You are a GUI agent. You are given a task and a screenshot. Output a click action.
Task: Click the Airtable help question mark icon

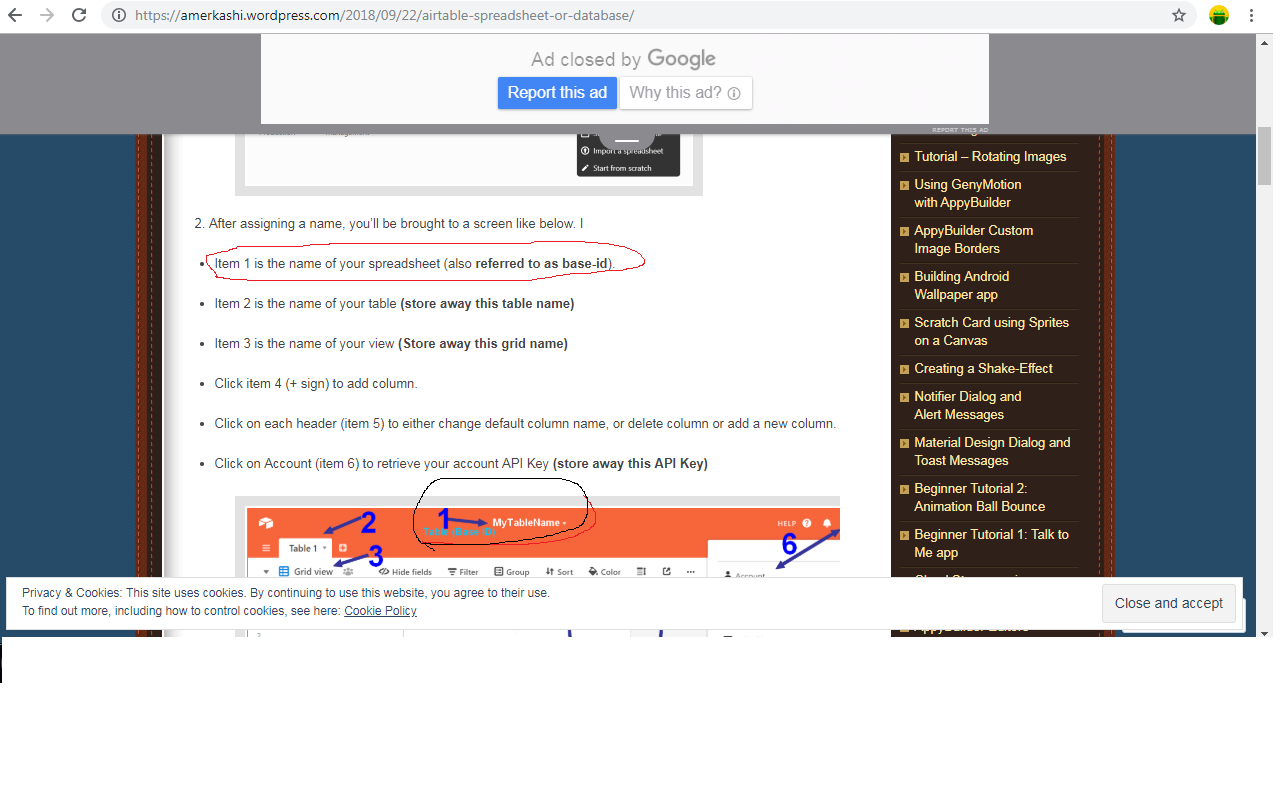click(807, 523)
